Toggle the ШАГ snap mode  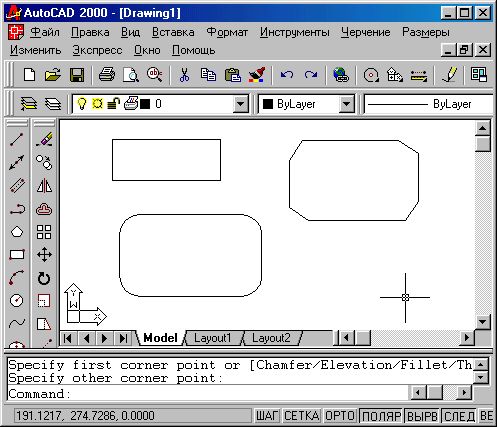coord(267,416)
